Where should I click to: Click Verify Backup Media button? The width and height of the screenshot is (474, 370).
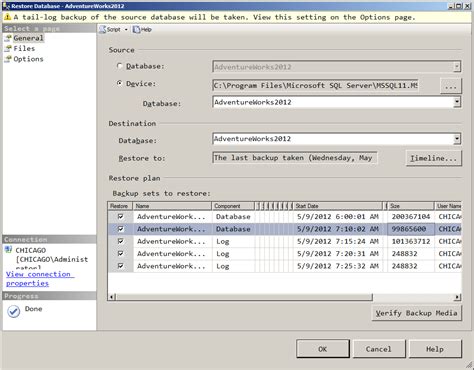click(417, 313)
